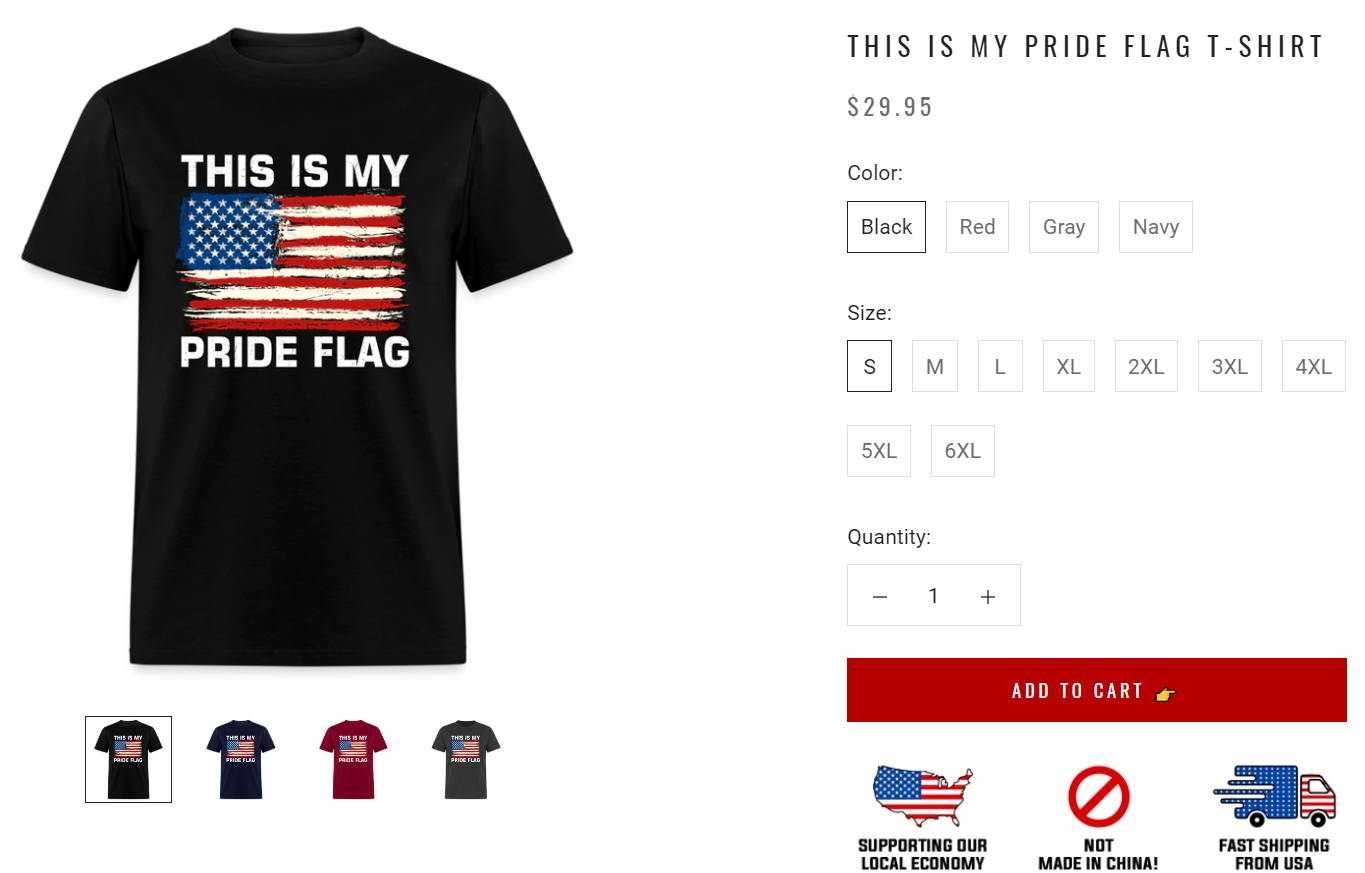Viewport: 1365px width, 873px height.
Task: Select the Navy color option
Action: point(1156,227)
